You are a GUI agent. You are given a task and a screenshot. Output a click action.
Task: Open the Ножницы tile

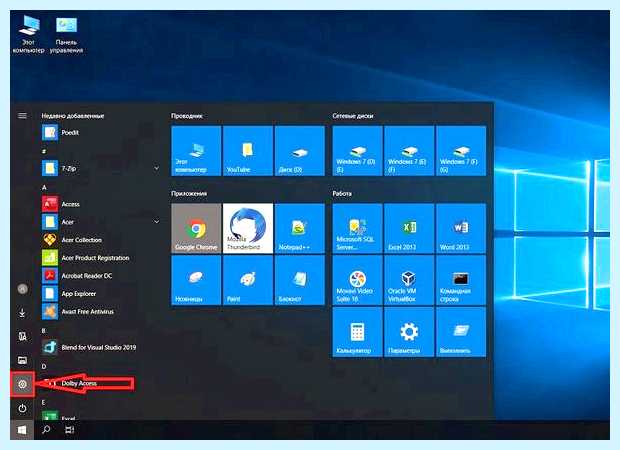(196, 280)
